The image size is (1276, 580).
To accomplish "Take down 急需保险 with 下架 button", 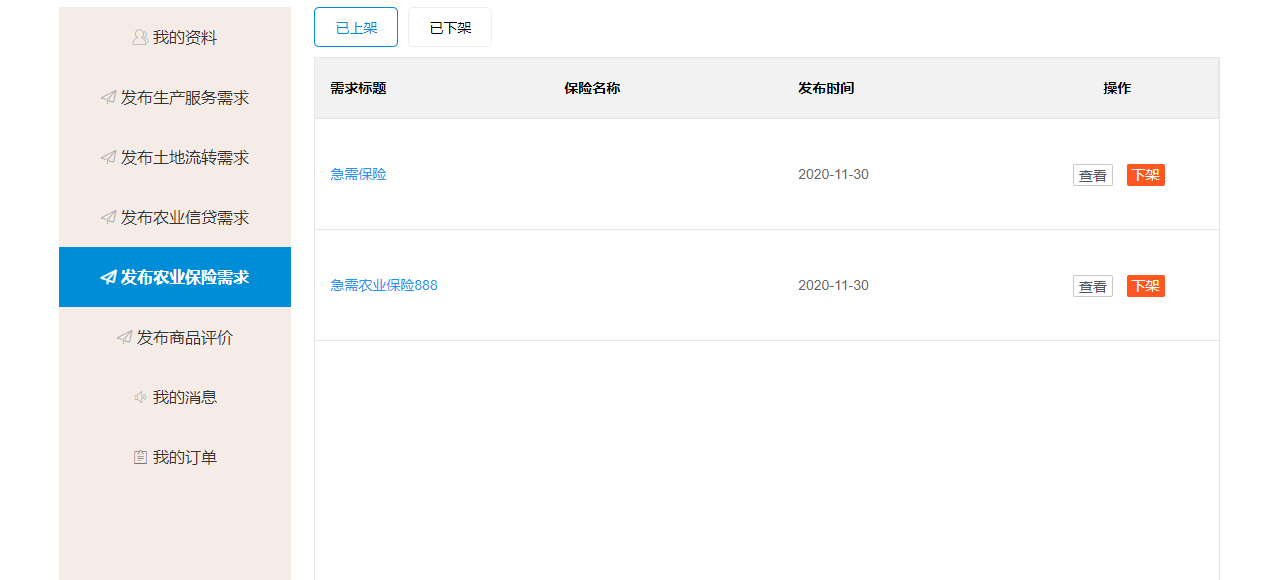I will pos(1145,175).
